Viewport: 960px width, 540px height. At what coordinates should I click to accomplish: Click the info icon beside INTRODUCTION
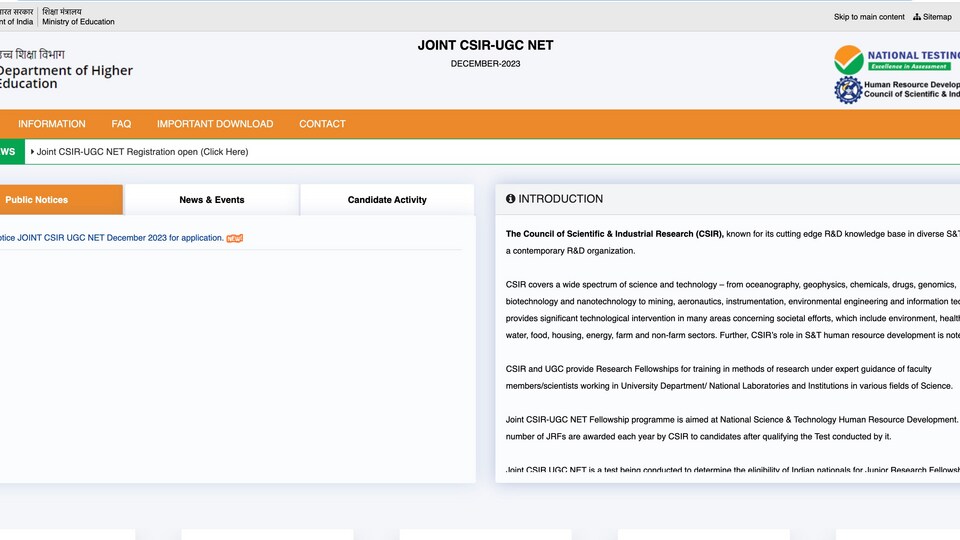pos(511,199)
